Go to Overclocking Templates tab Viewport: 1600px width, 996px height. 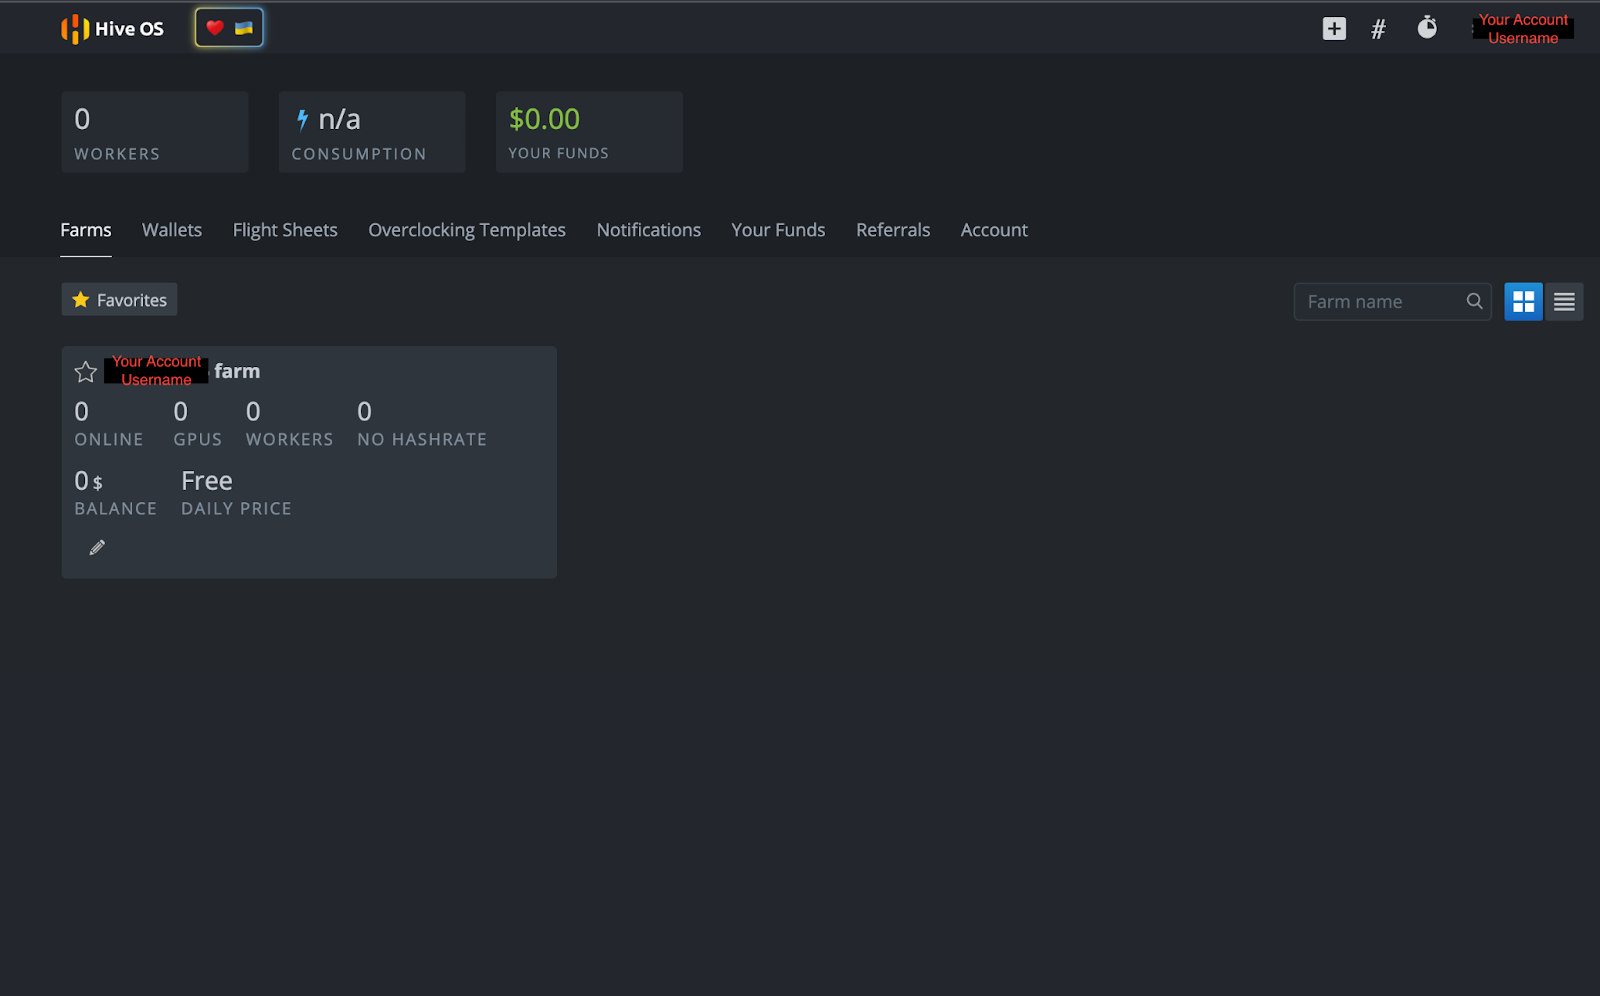pyautogui.click(x=467, y=230)
